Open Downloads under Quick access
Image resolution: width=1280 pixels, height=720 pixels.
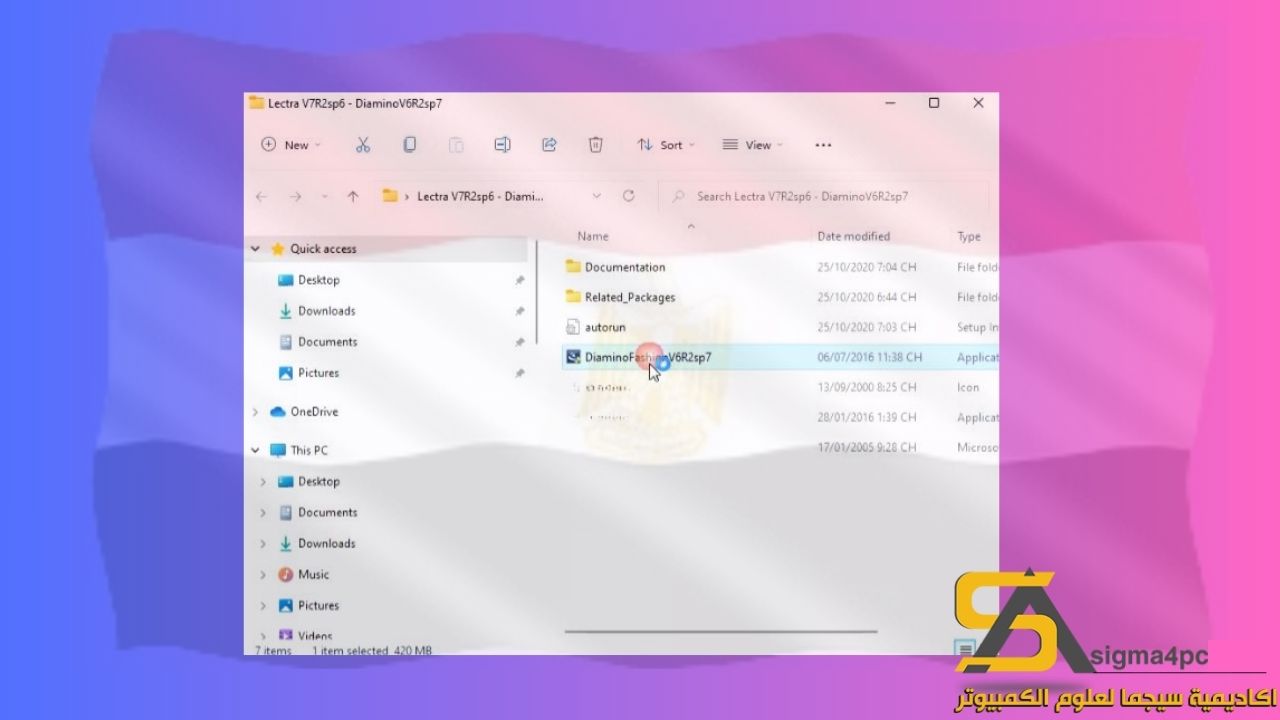326,311
